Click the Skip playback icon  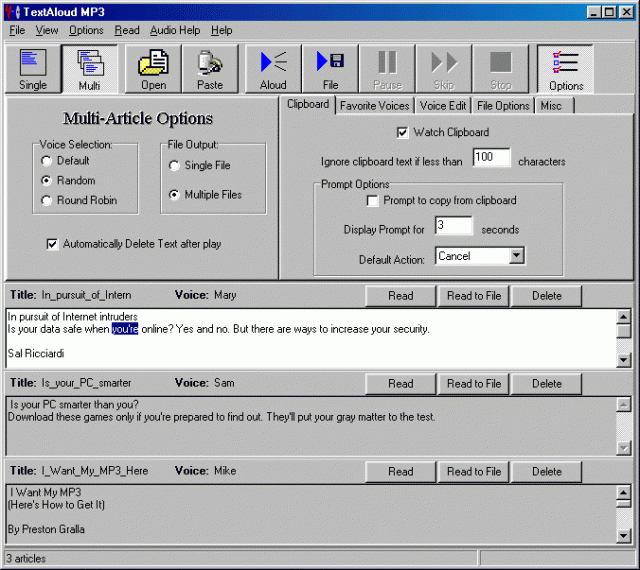(444, 69)
